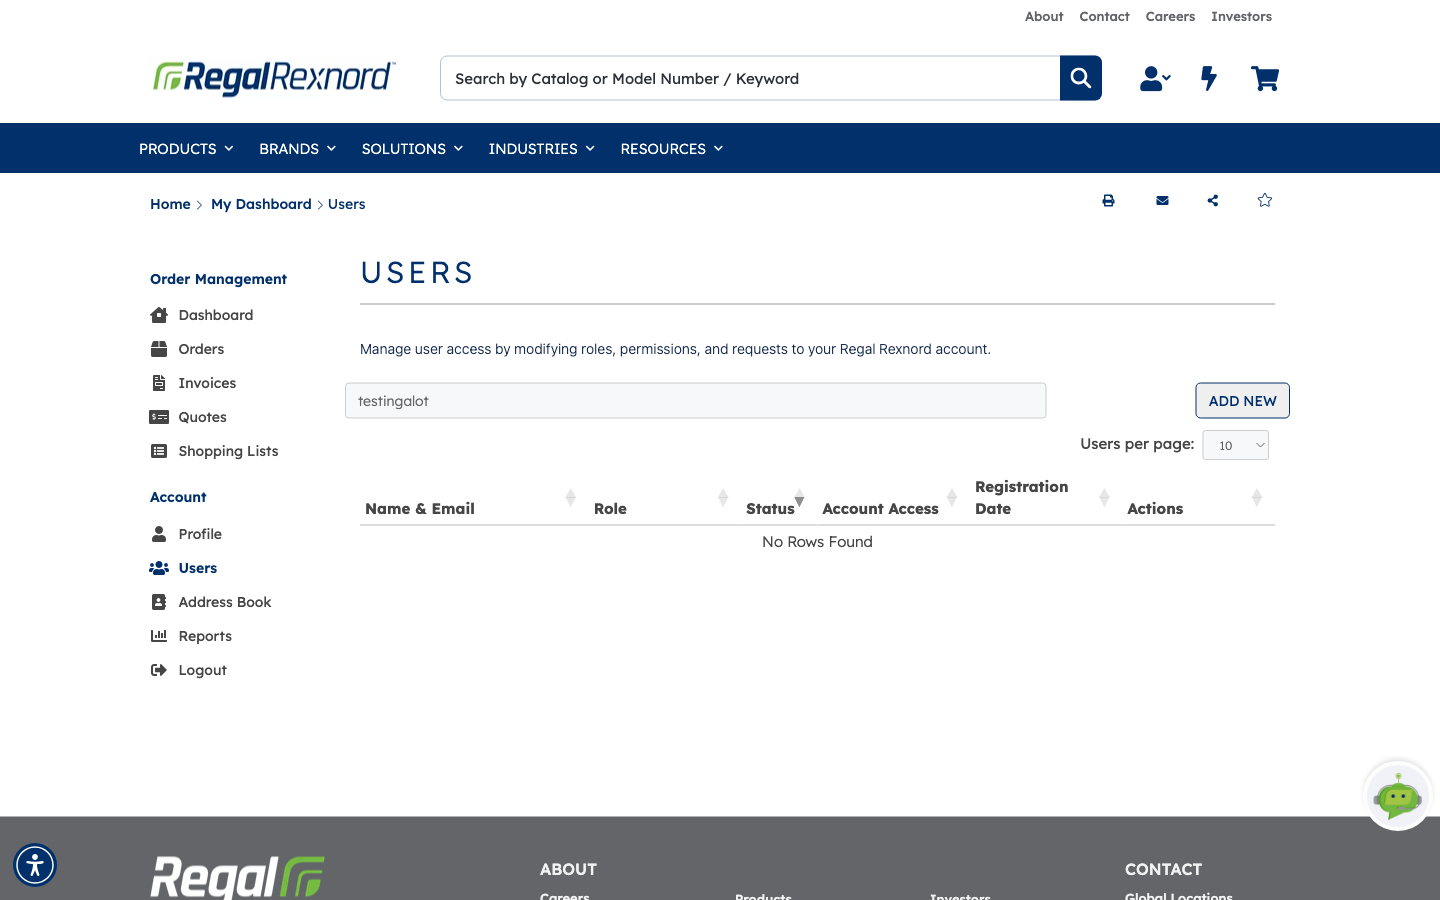Go to Dashboard in sidebar
The width and height of the screenshot is (1440, 900).
click(202, 315)
